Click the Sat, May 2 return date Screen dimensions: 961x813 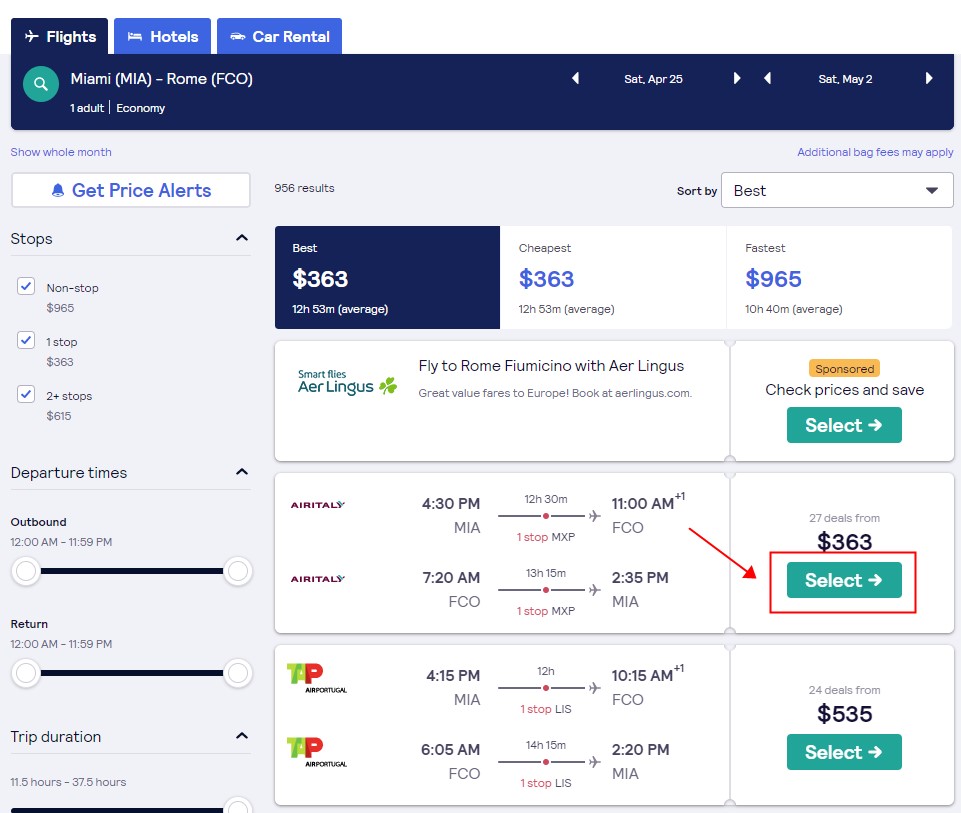click(845, 79)
